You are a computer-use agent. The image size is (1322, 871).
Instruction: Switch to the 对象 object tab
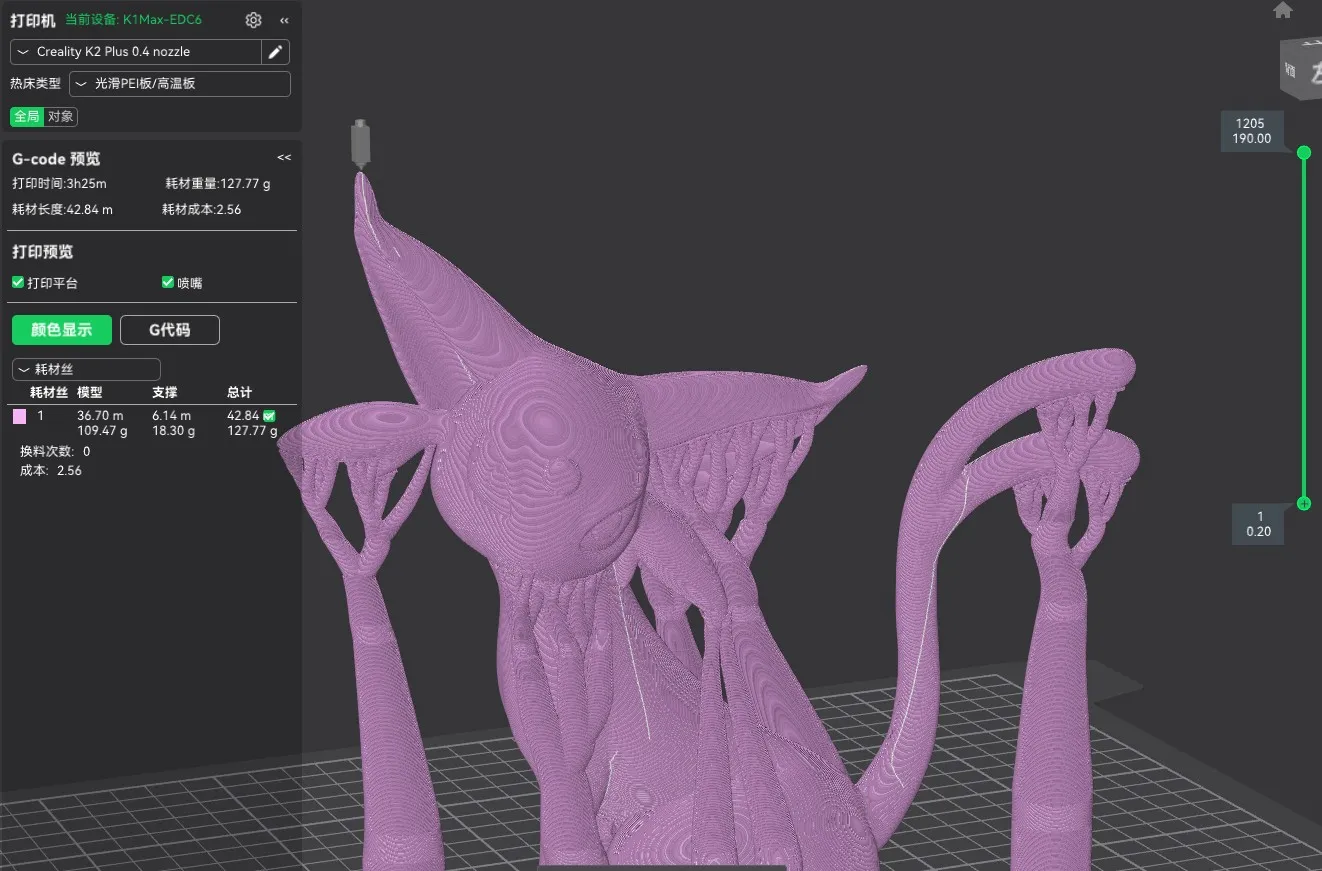60,117
